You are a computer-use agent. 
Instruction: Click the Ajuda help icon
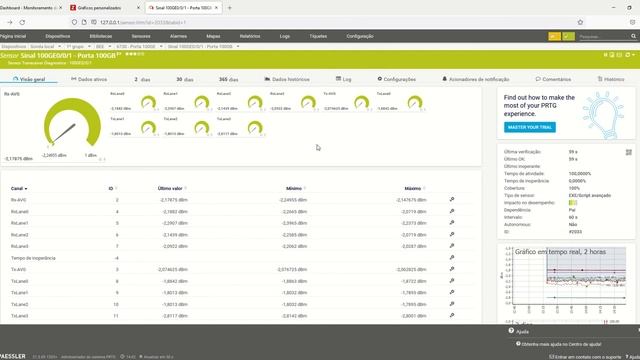click(511, 331)
